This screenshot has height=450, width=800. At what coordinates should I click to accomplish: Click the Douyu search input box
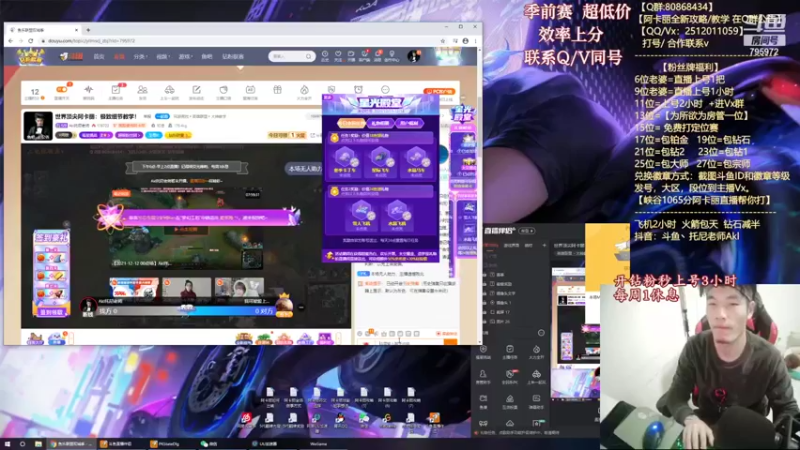(x=287, y=56)
